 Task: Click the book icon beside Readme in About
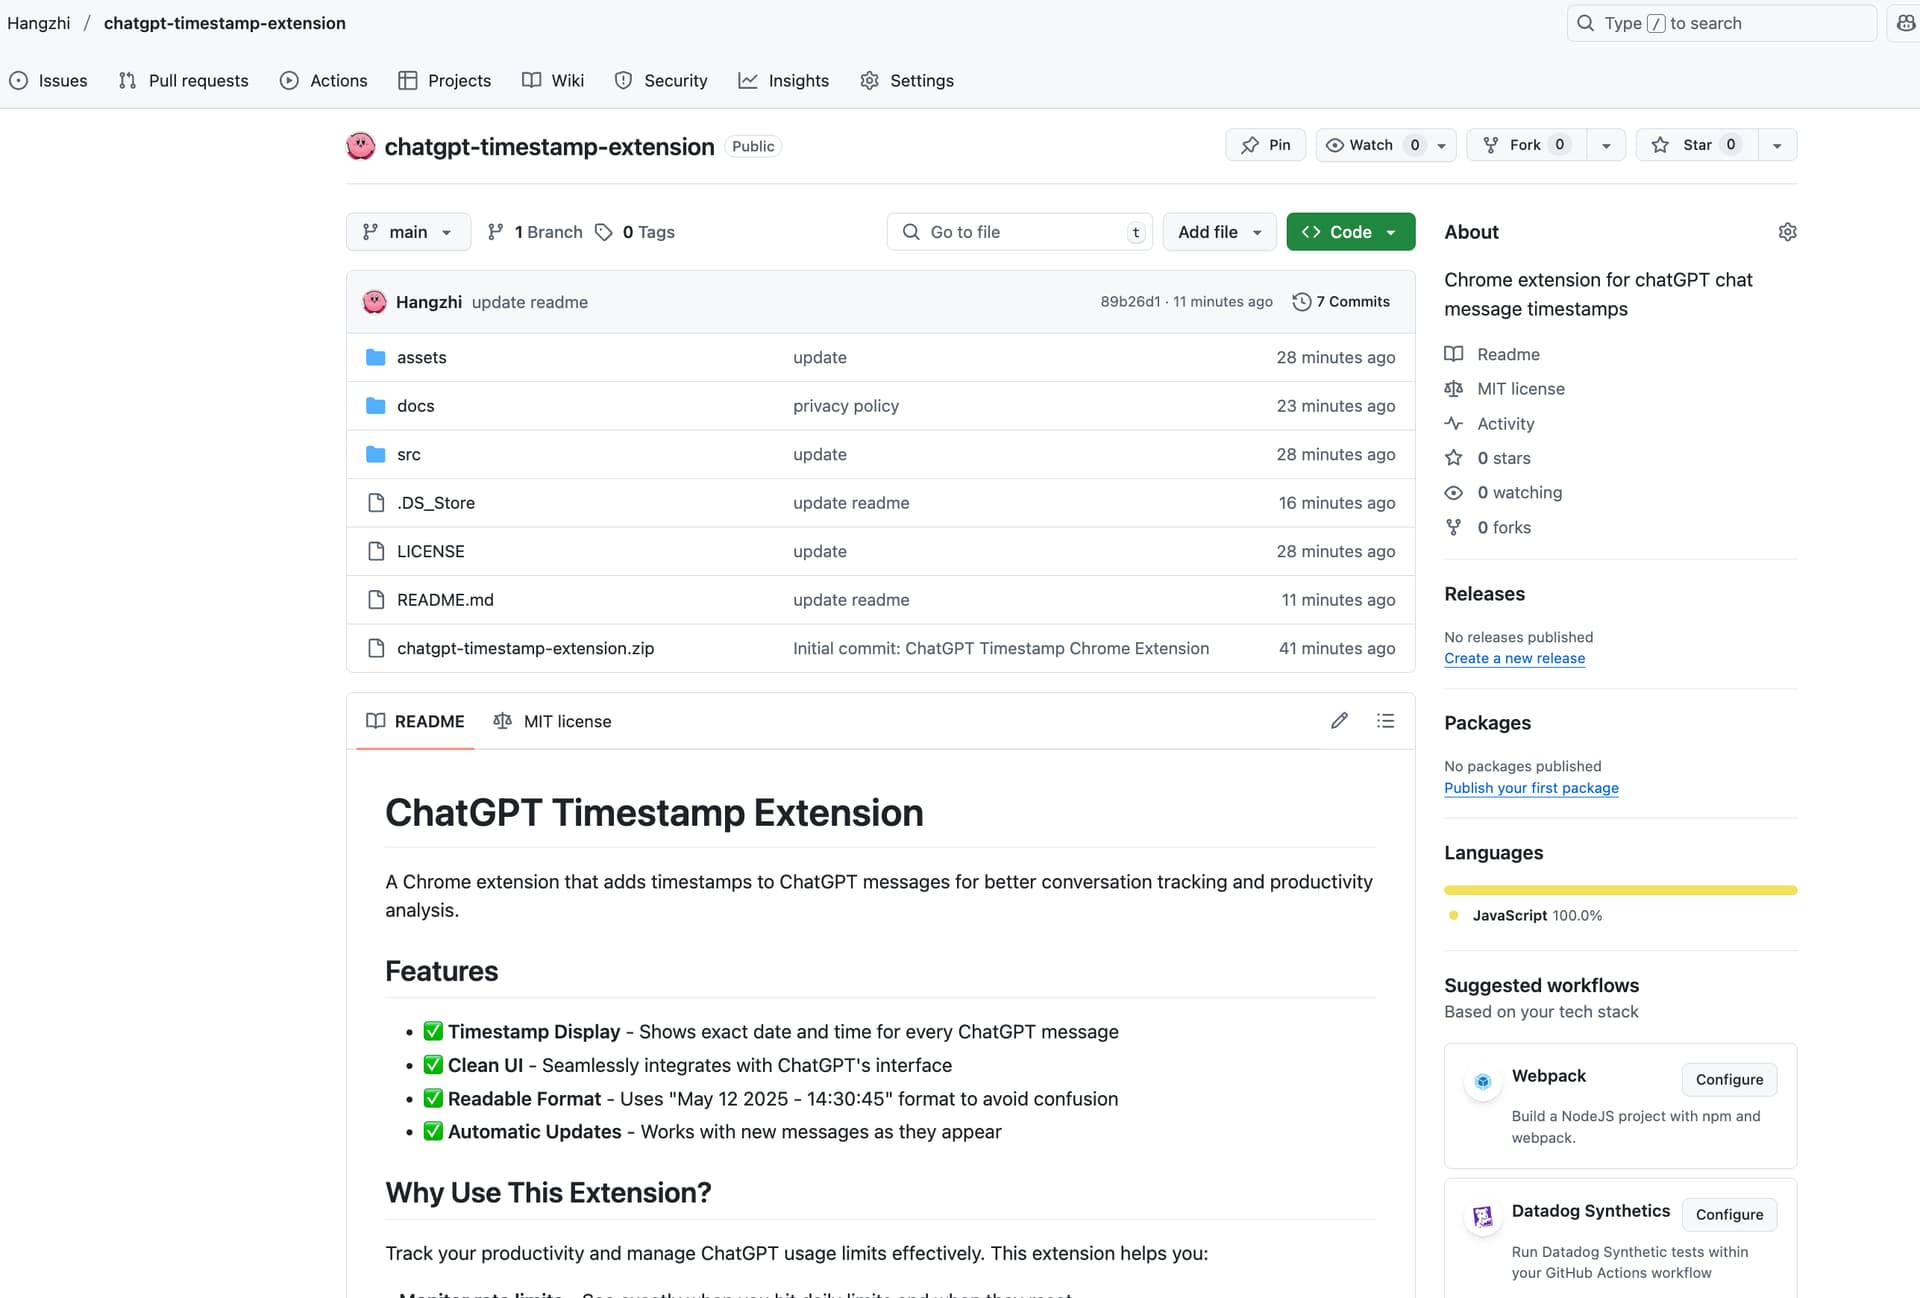tap(1454, 354)
